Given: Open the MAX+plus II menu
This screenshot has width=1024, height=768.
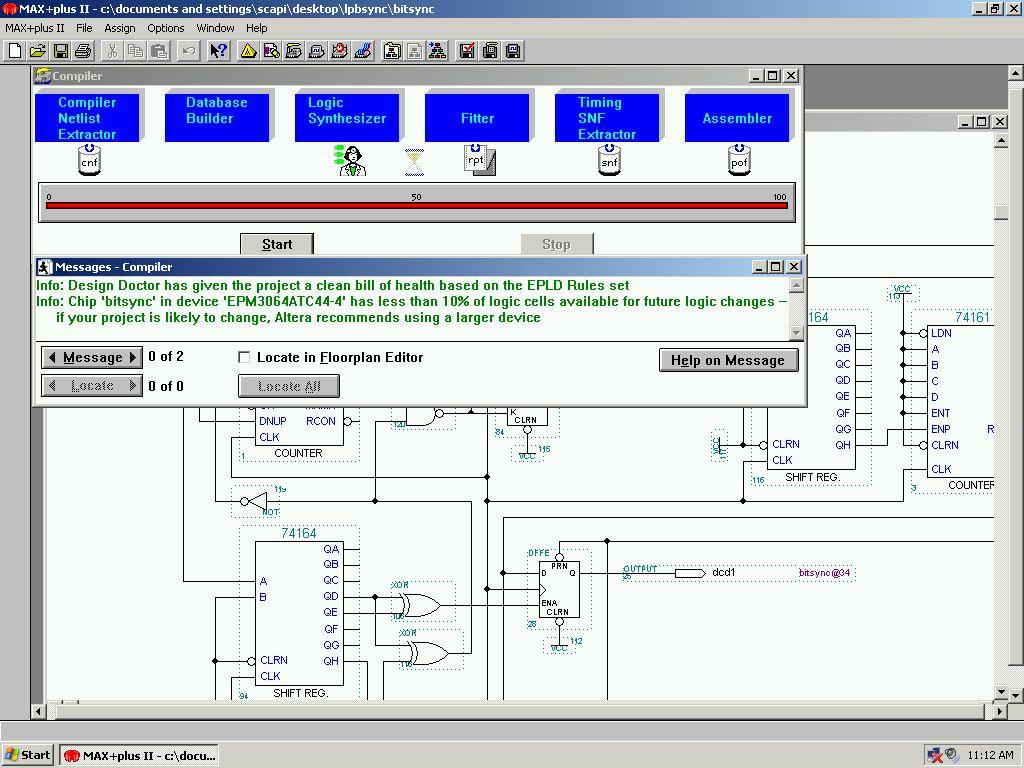Looking at the screenshot, I should (x=35, y=28).
